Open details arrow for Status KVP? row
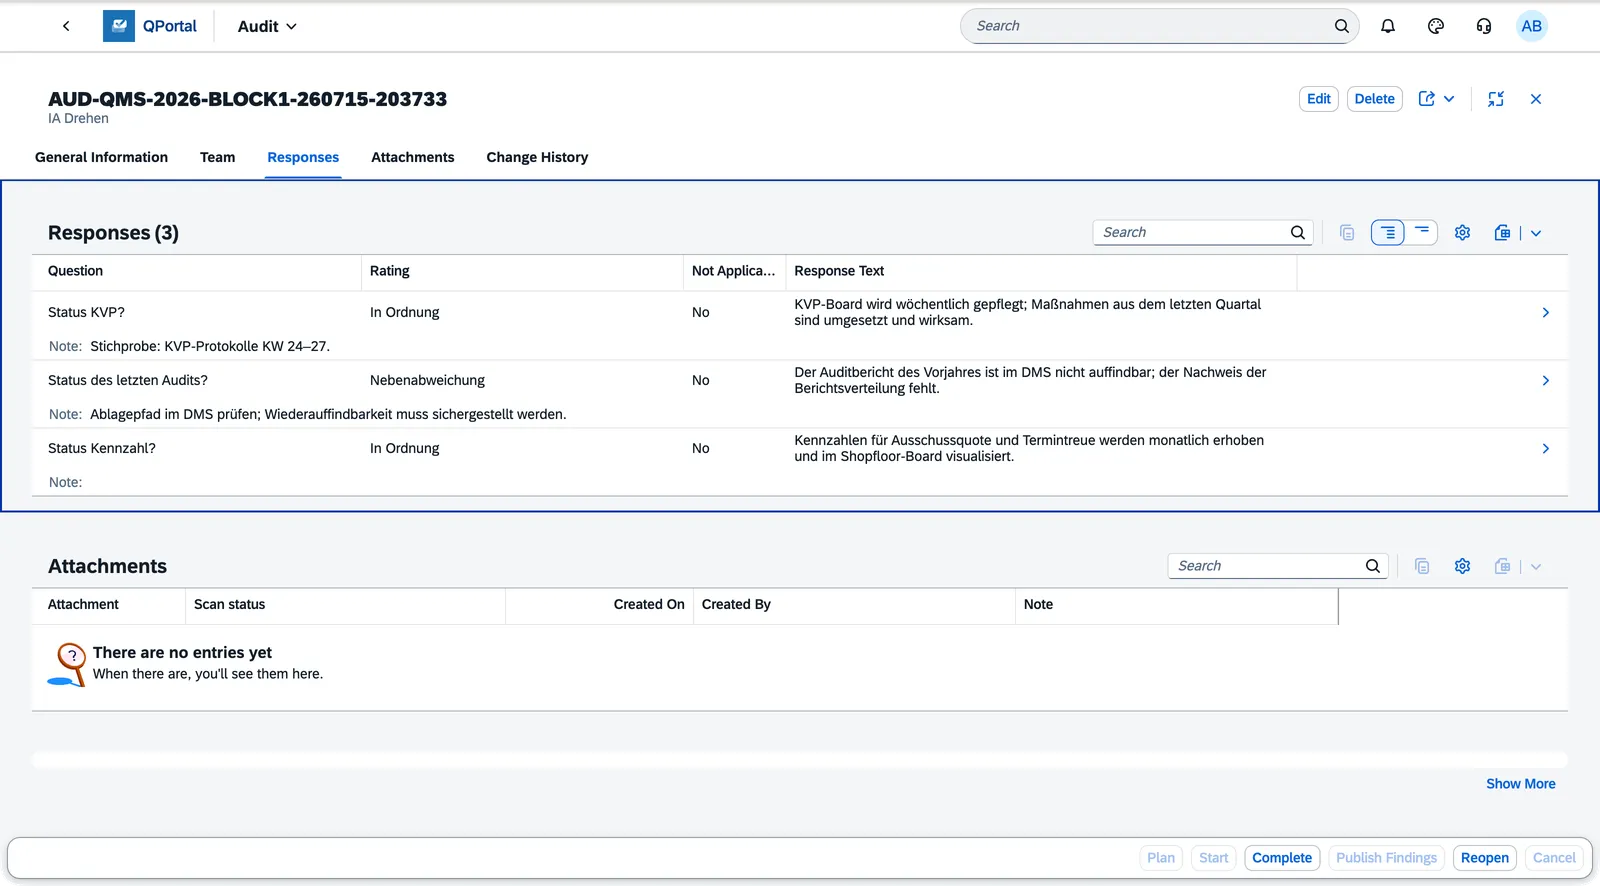1600x886 pixels. [x=1546, y=313]
